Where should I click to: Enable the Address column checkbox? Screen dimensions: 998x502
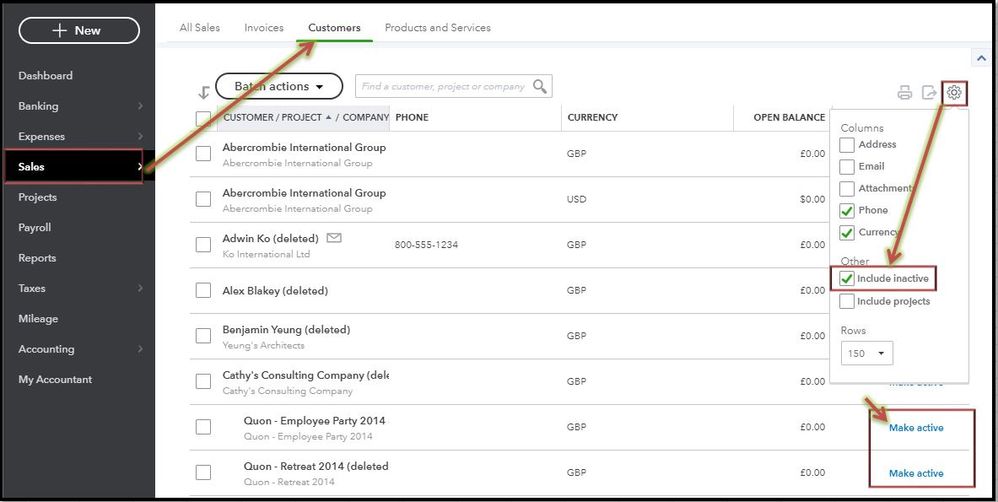[x=848, y=145]
